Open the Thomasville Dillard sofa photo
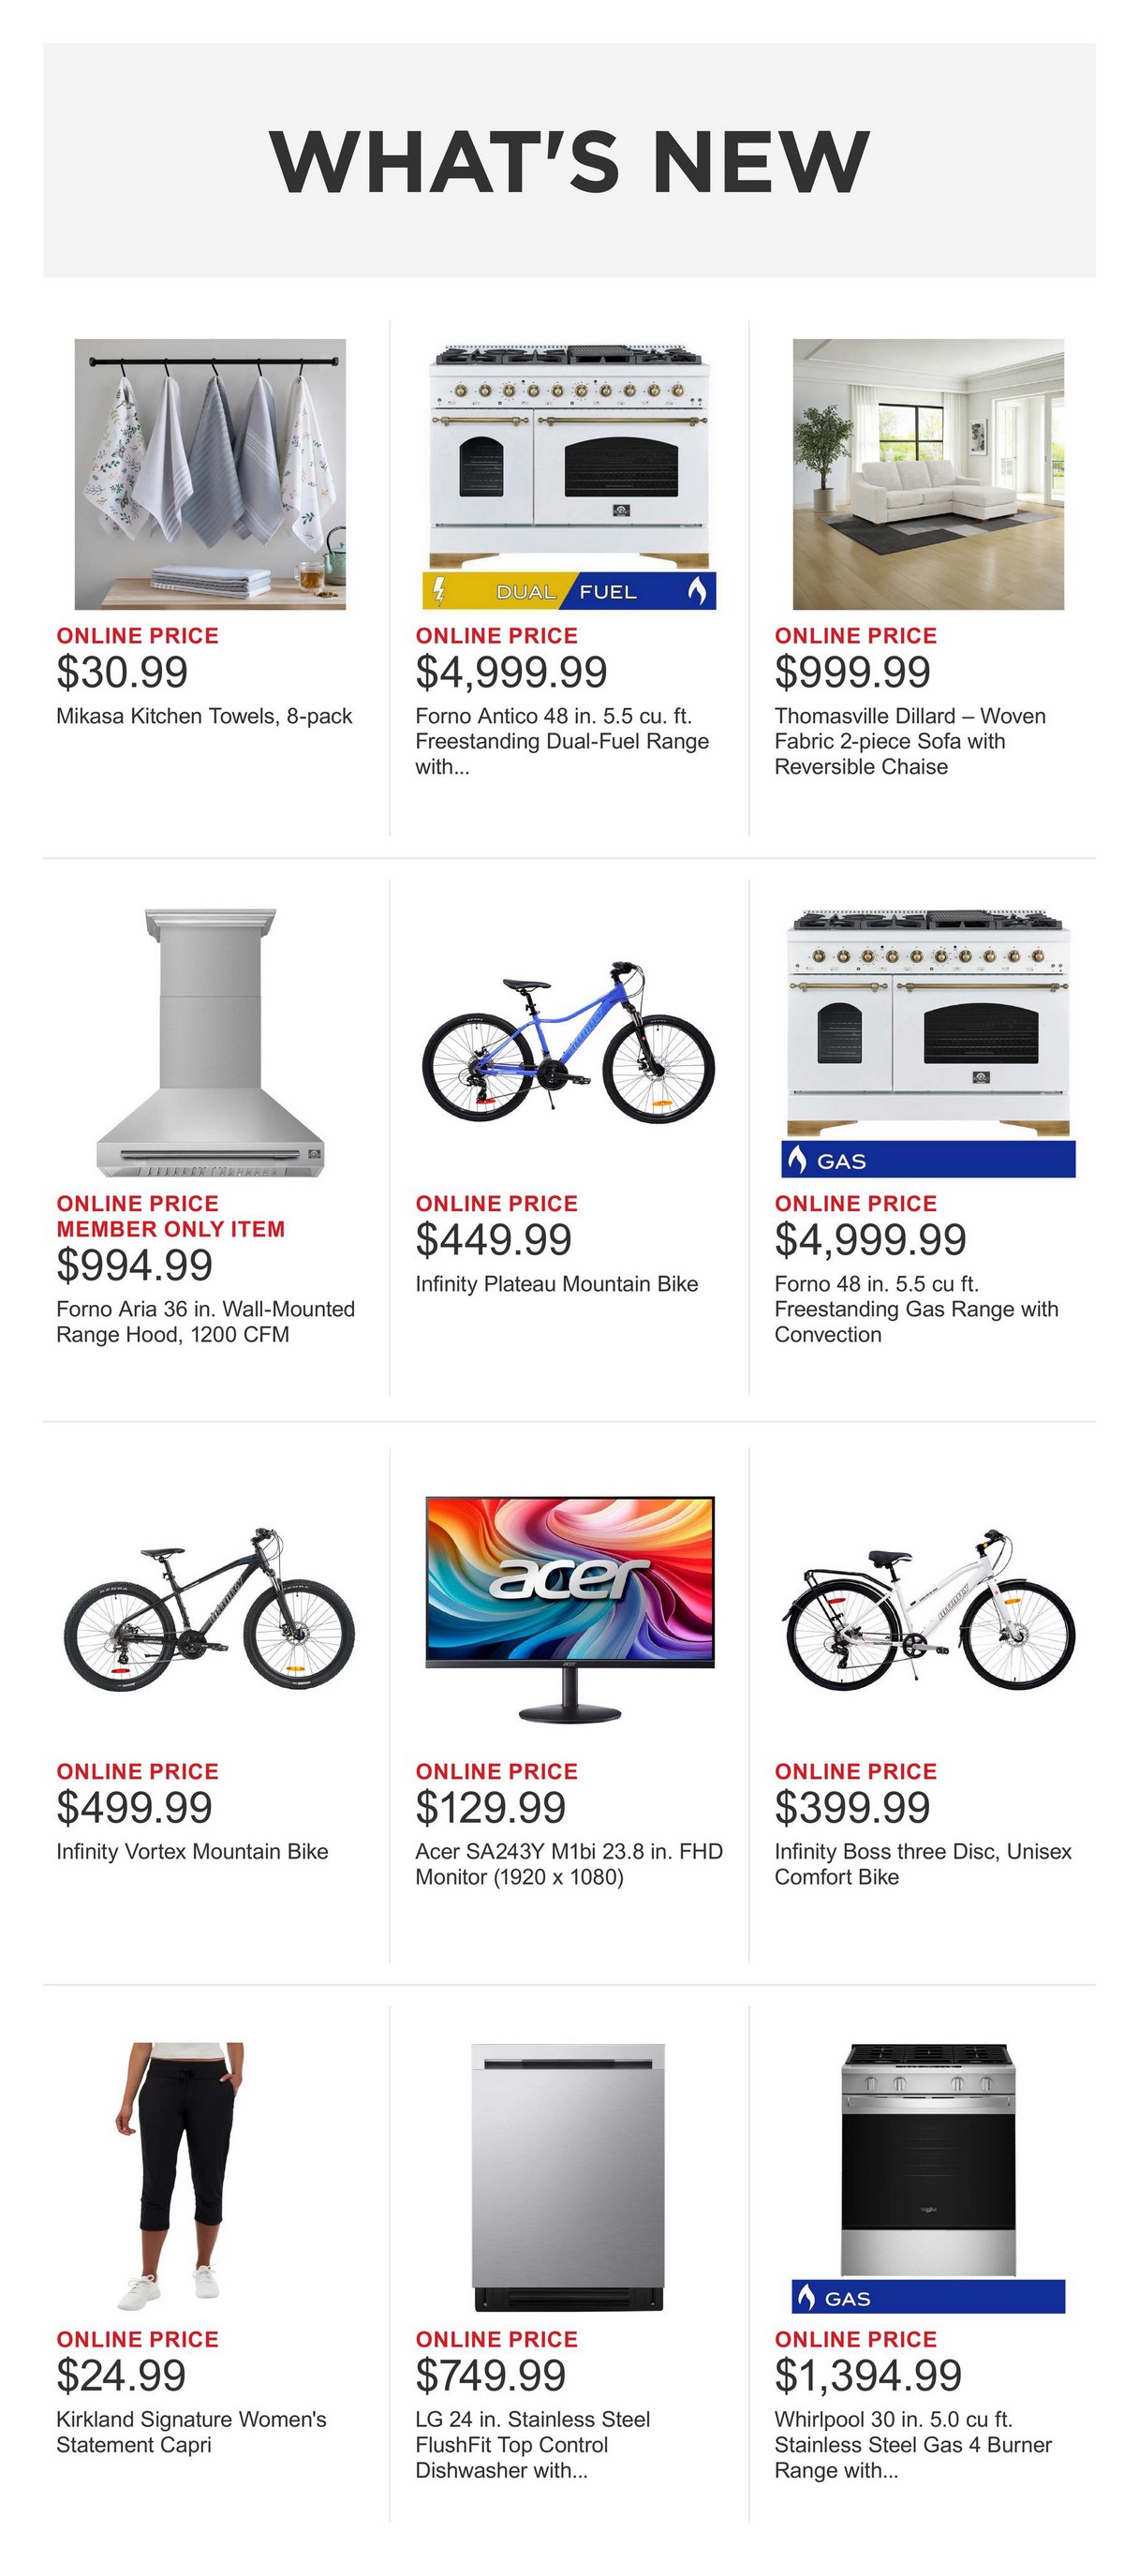Screen dimensions: 1139x2576 (x=928, y=474)
